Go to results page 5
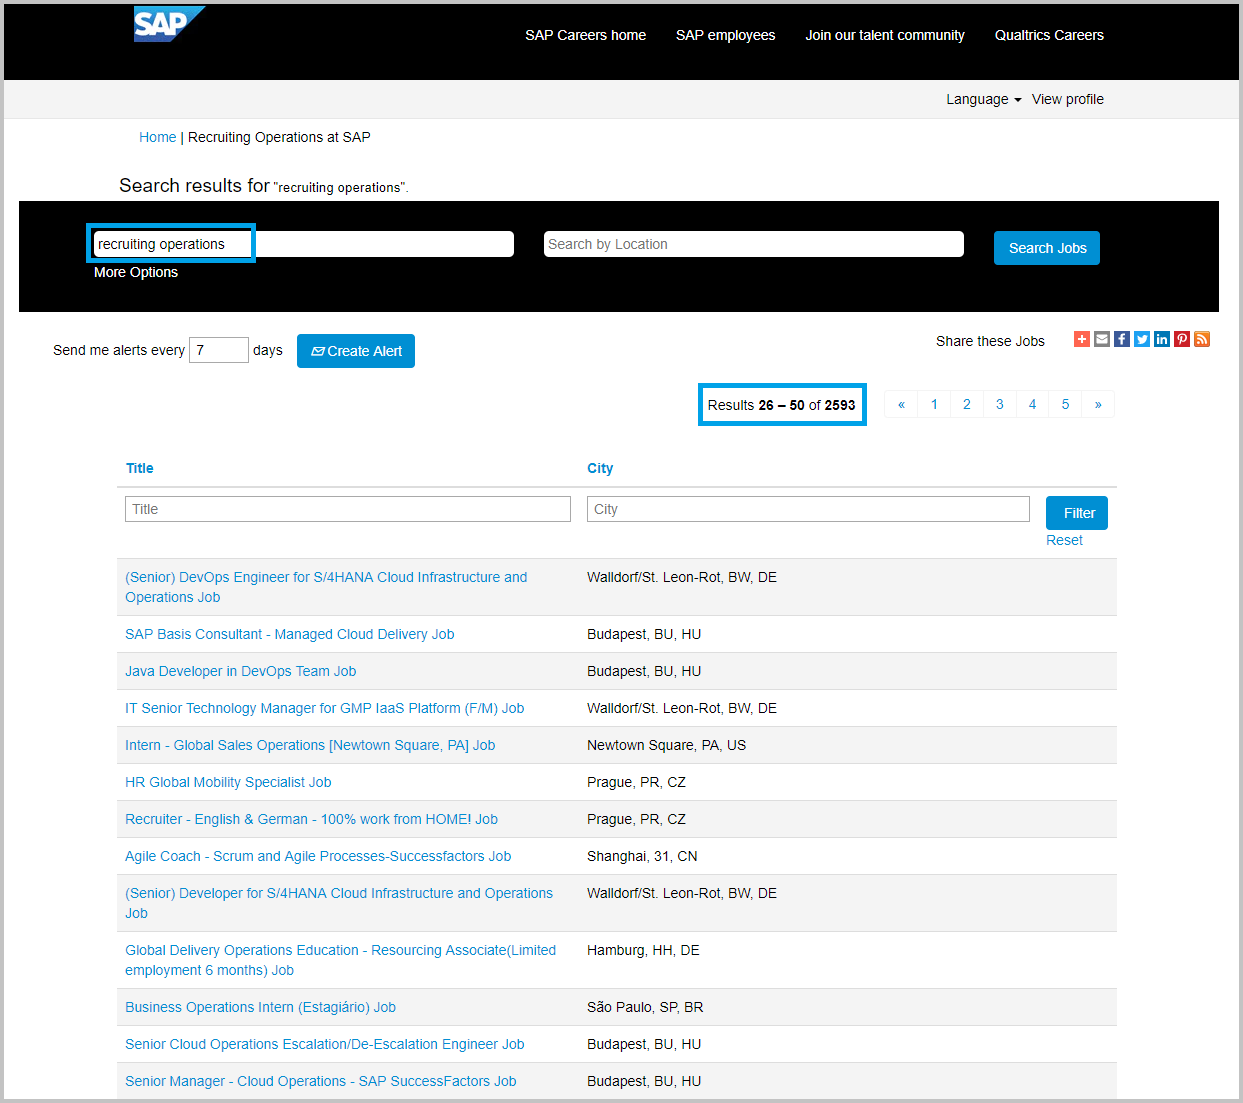The width and height of the screenshot is (1243, 1103). (x=1066, y=404)
